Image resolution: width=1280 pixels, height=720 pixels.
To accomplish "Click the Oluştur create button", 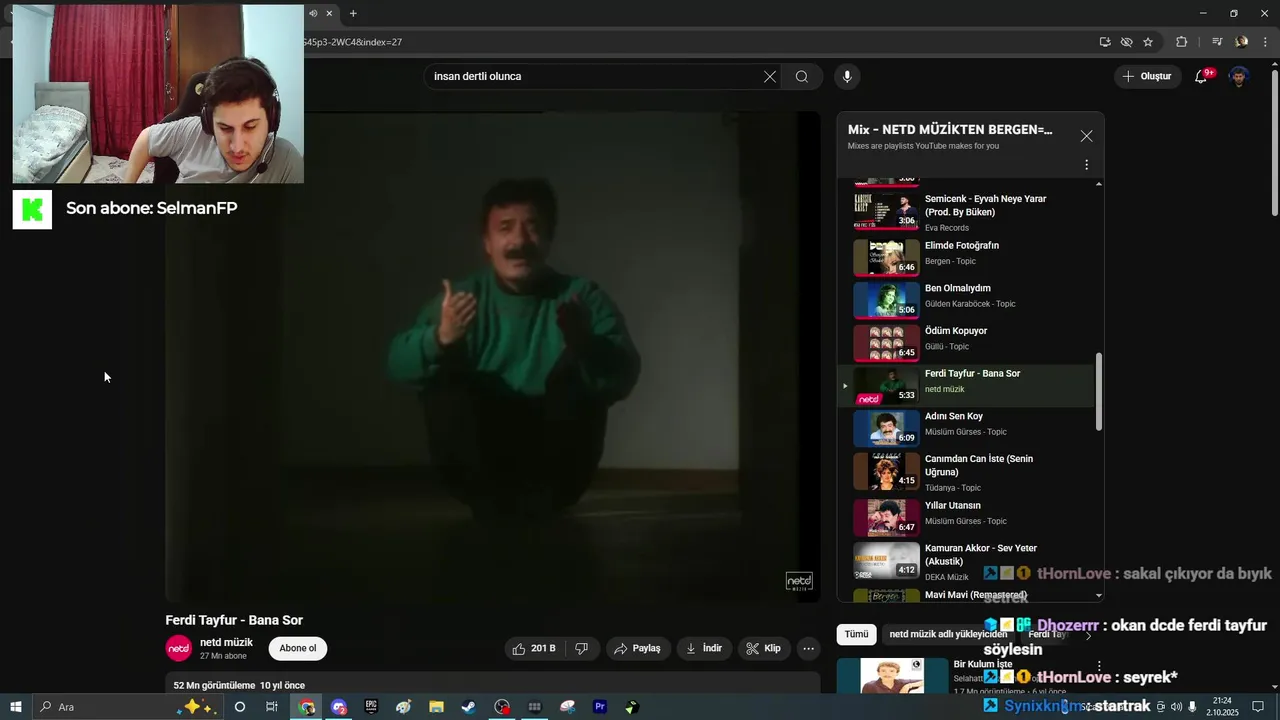I will (1148, 76).
